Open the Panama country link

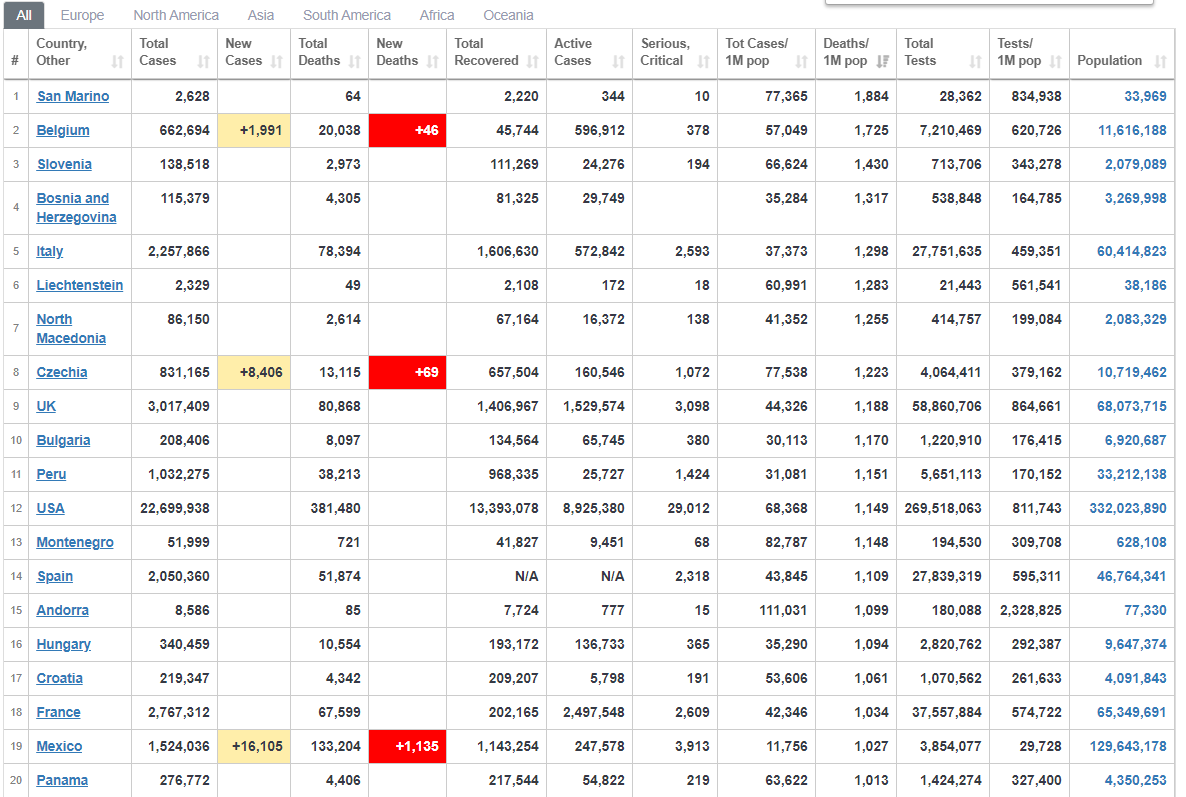tap(62, 780)
